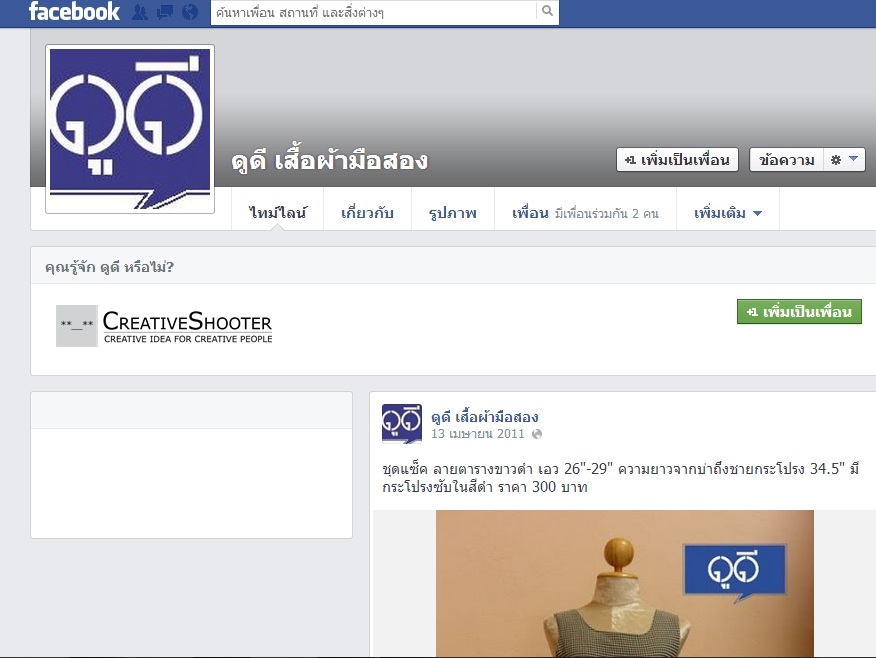876x658 pixels.
Task: Select the ไทม์ไลน์ tab
Action: click(x=278, y=213)
